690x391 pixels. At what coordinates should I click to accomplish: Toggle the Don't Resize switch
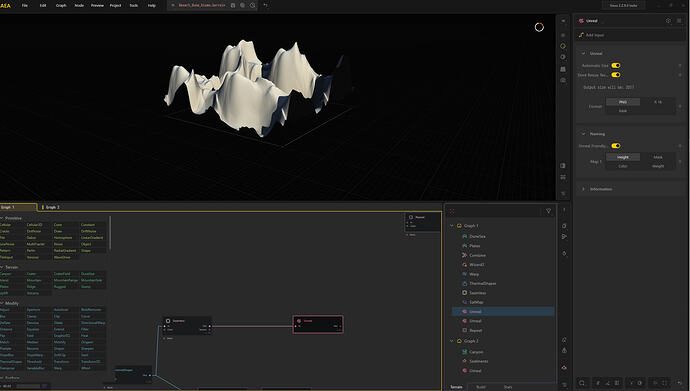(x=616, y=75)
